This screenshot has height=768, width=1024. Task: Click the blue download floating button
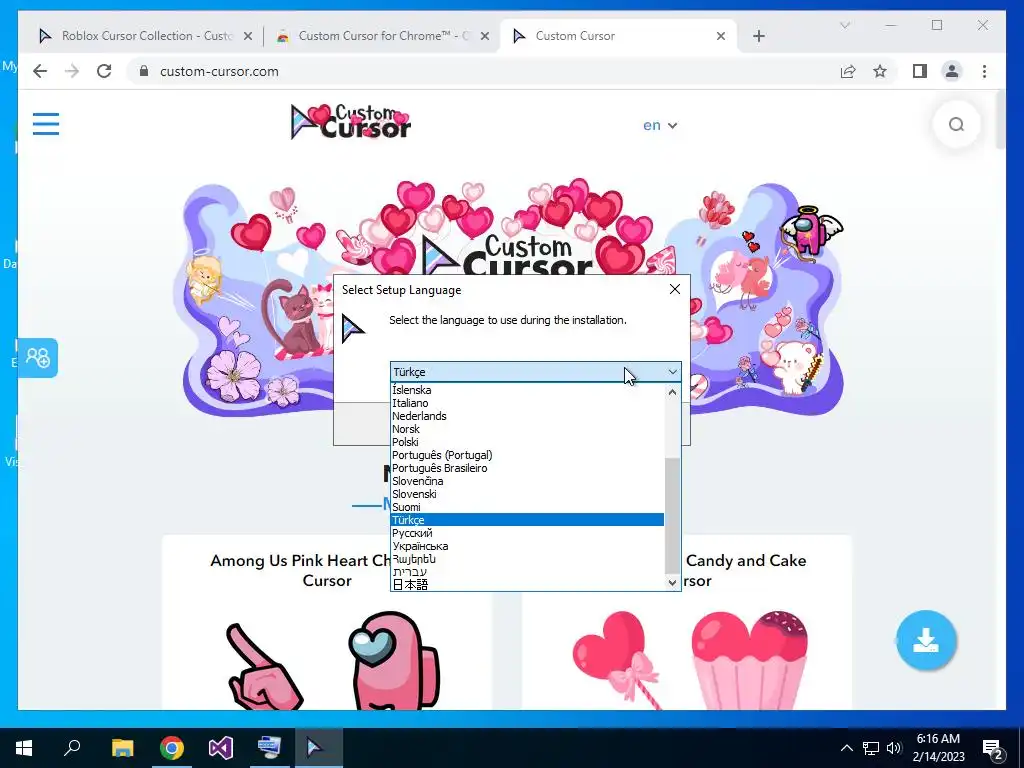click(x=926, y=641)
